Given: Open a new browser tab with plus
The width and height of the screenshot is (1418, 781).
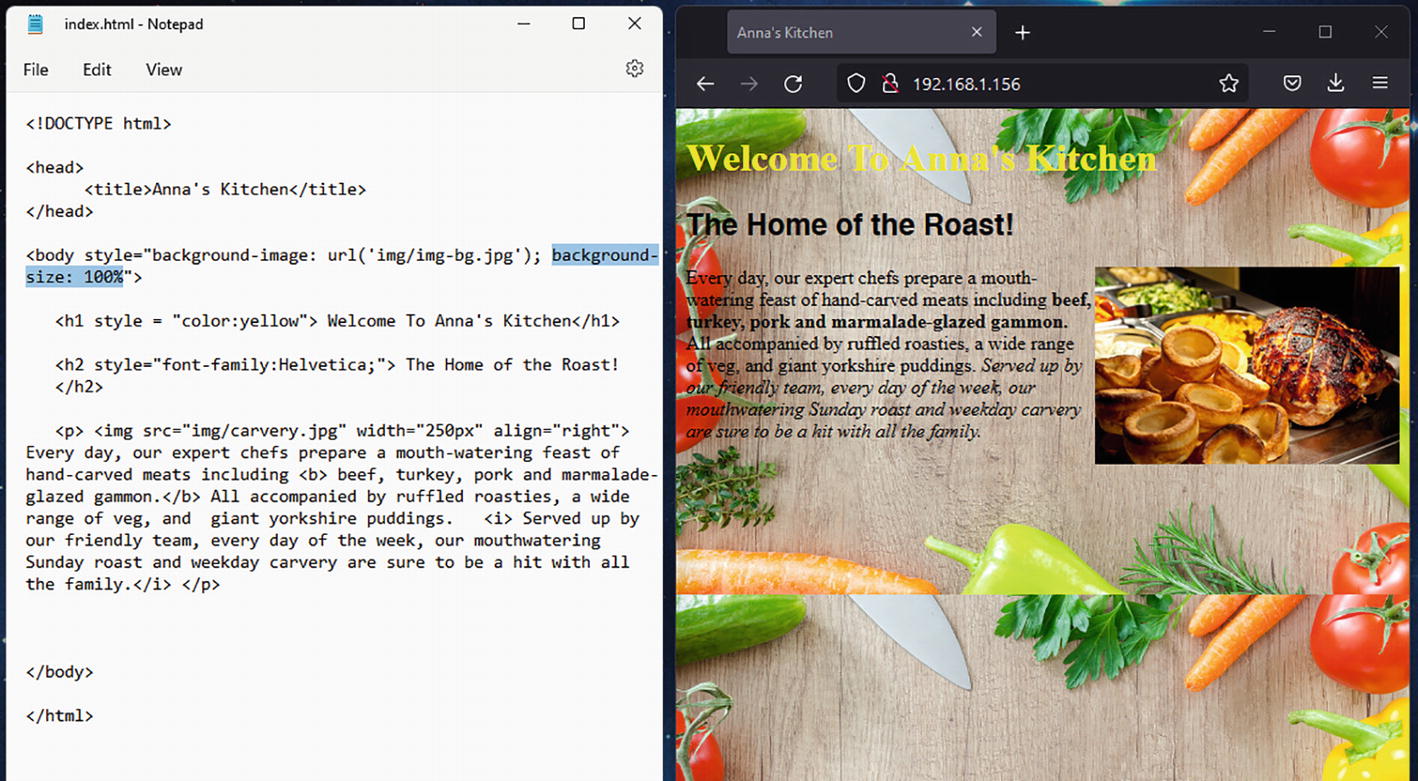Looking at the screenshot, I should (1022, 33).
